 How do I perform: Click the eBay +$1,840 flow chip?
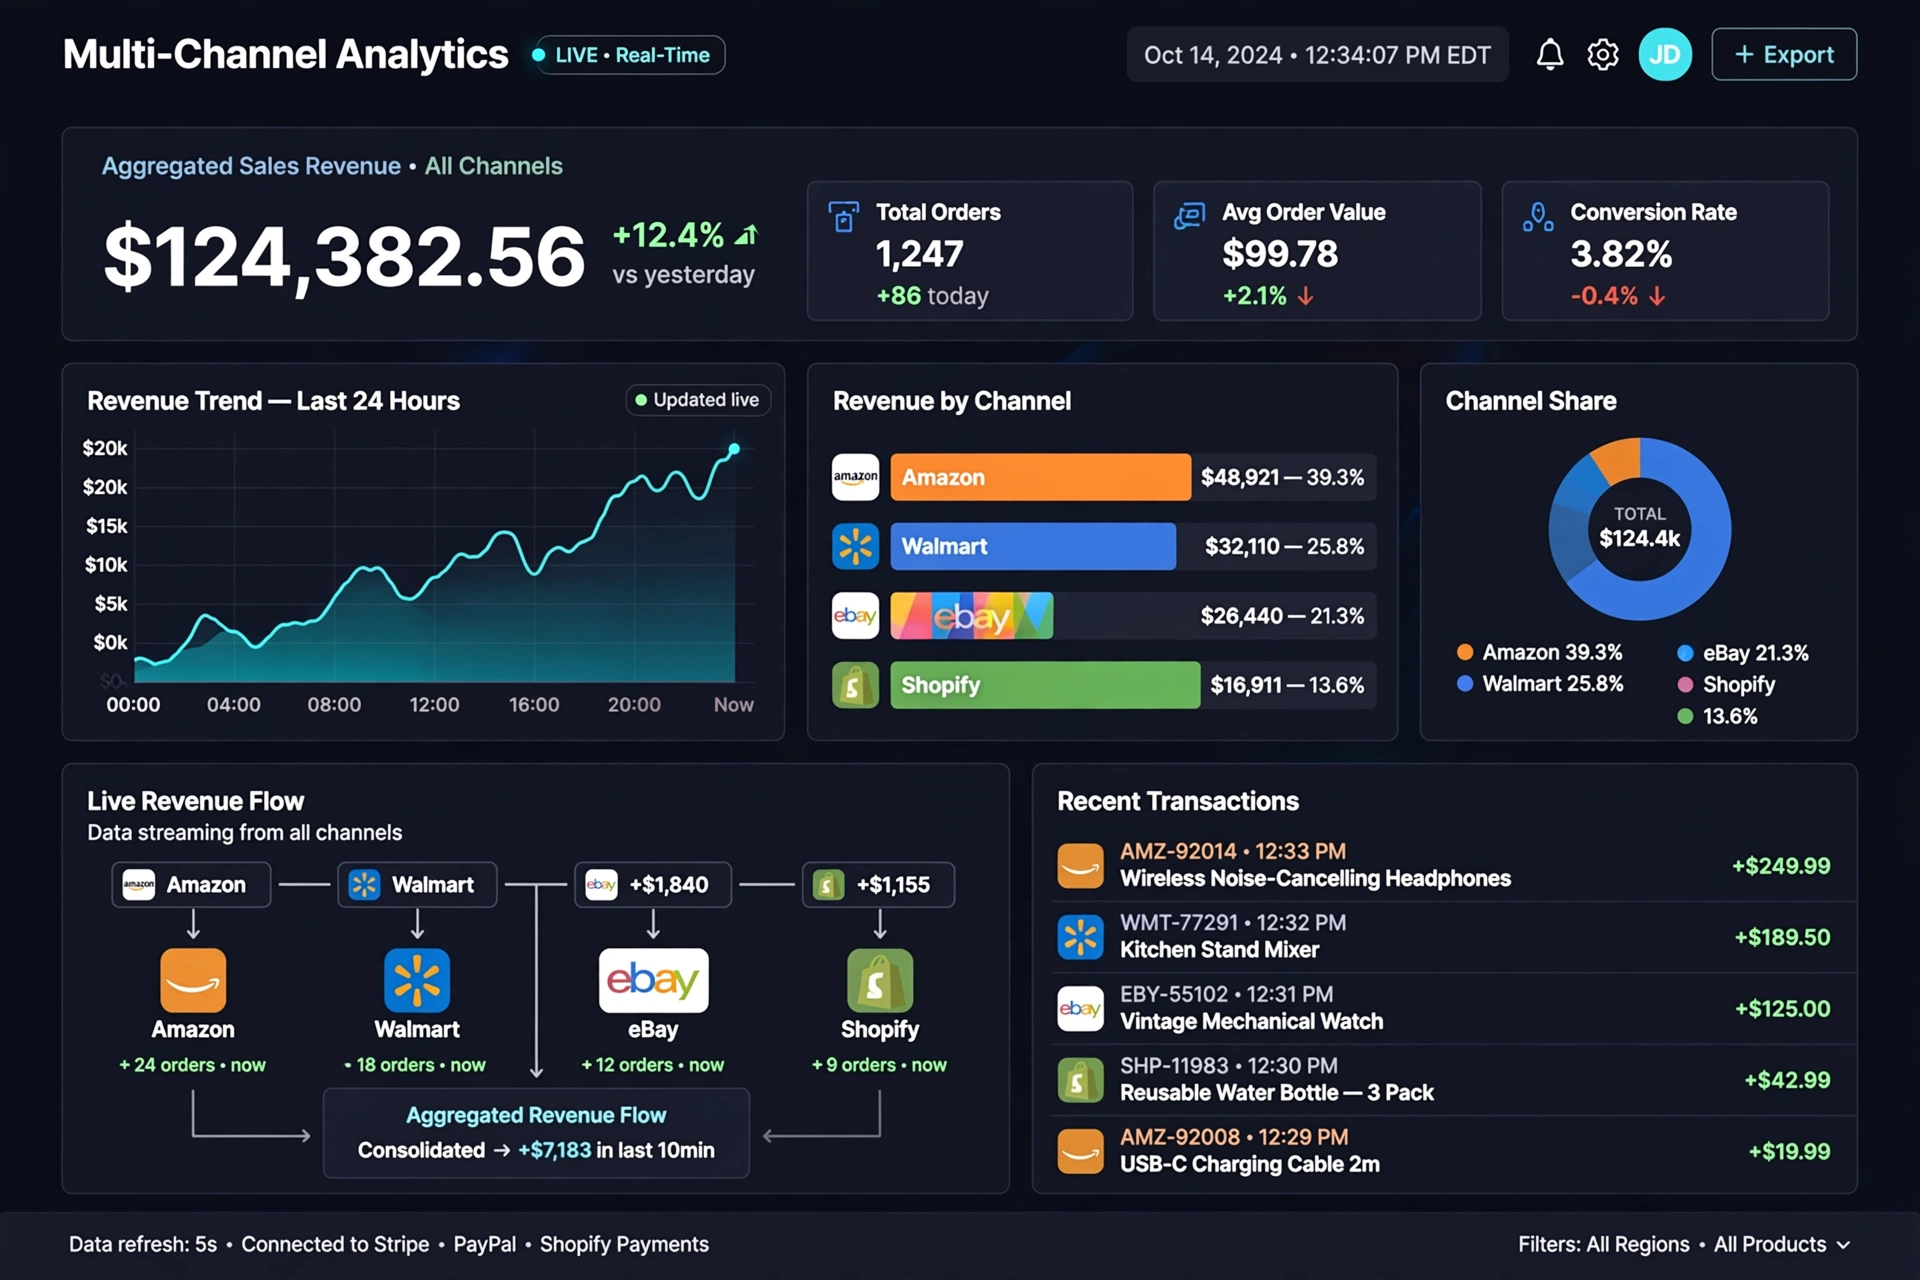coord(653,885)
